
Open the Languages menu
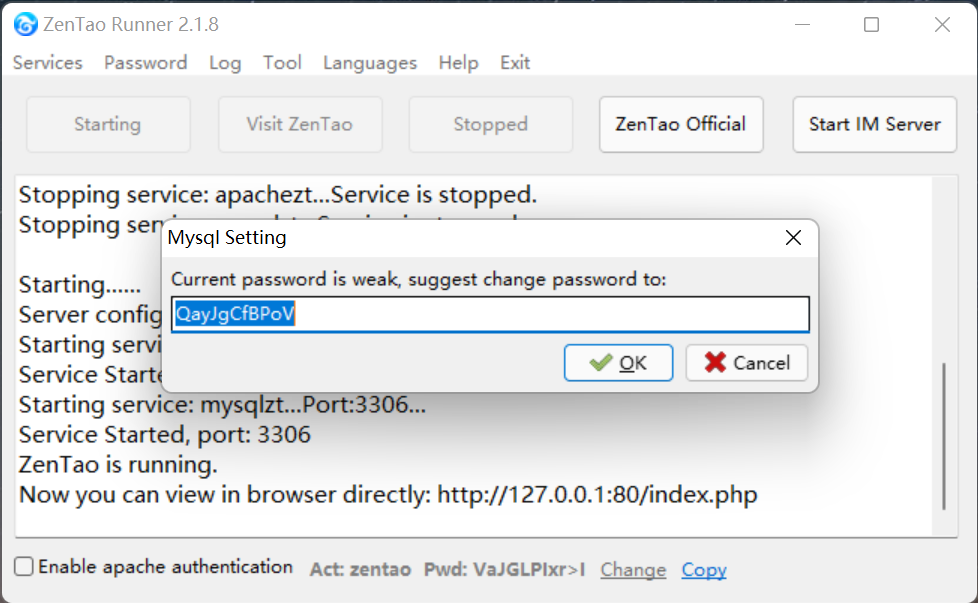pos(370,62)
